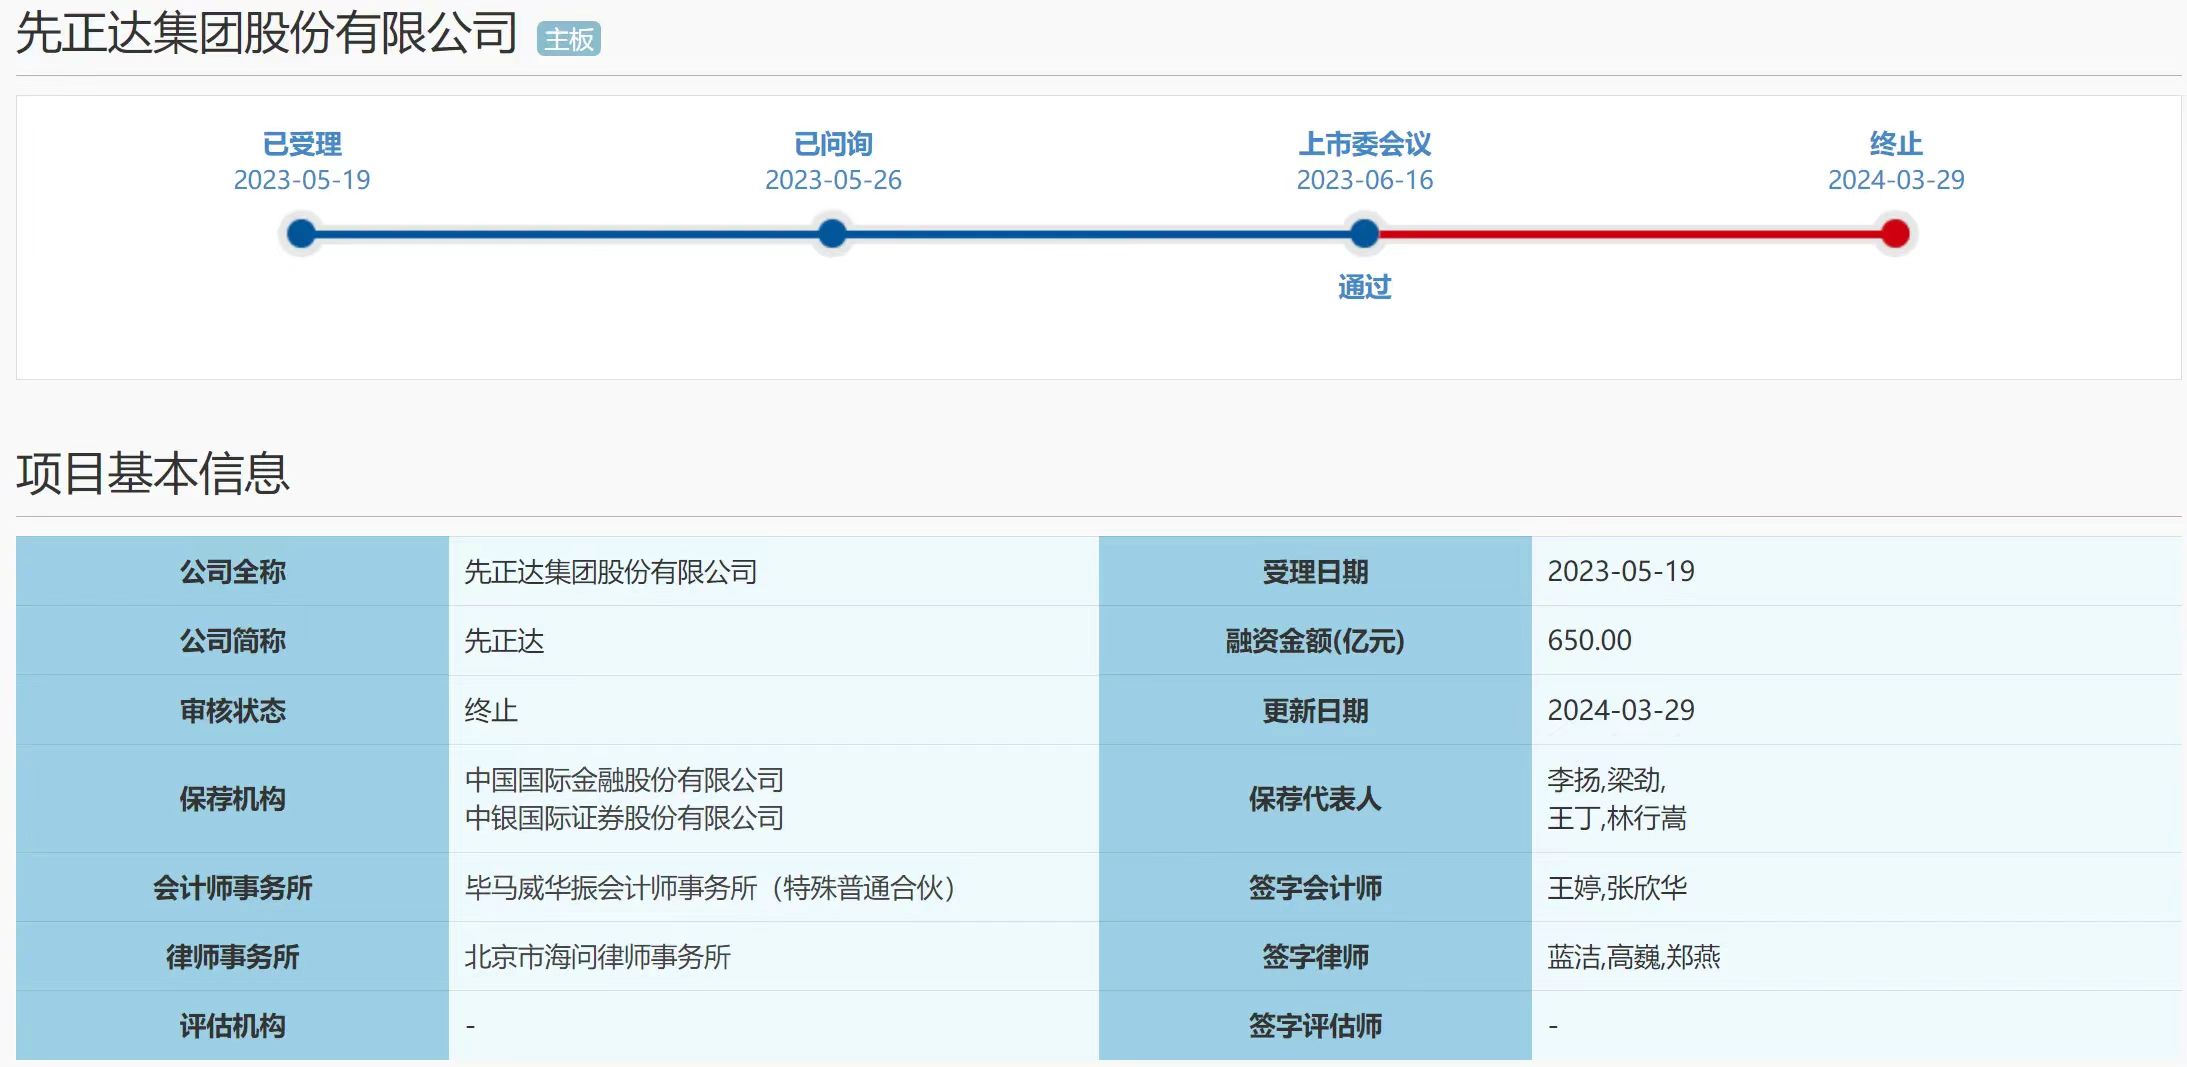Screen dimensions: 2187x1067
Task: Click the timeline date 2023-05-19 under 已受理
Action: pyautogui.click(x=302, y=180)
